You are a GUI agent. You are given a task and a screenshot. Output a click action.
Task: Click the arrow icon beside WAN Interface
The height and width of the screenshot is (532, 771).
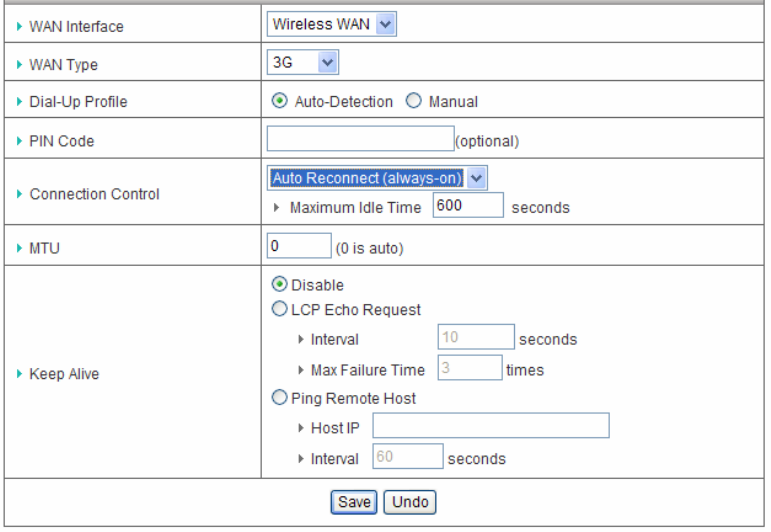click(22, 27)
